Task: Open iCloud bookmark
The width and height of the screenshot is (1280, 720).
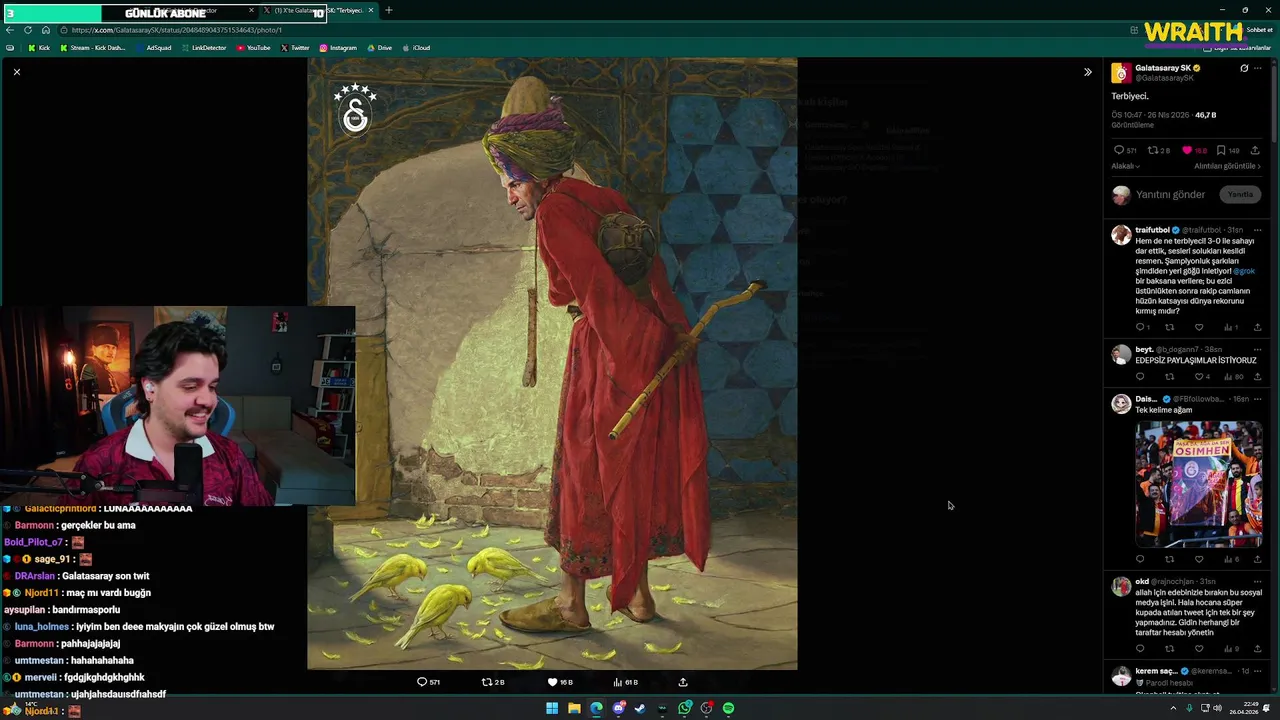Action: click(416, 48)
